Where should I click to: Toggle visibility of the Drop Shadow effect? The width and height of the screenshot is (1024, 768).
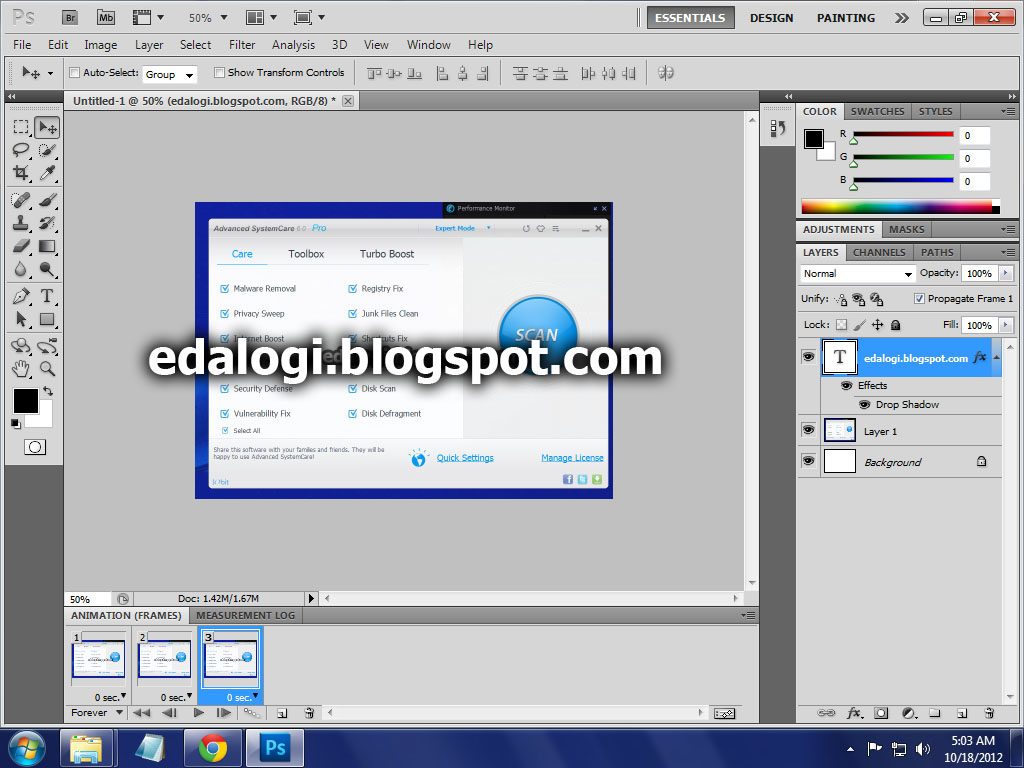point(863,404)
